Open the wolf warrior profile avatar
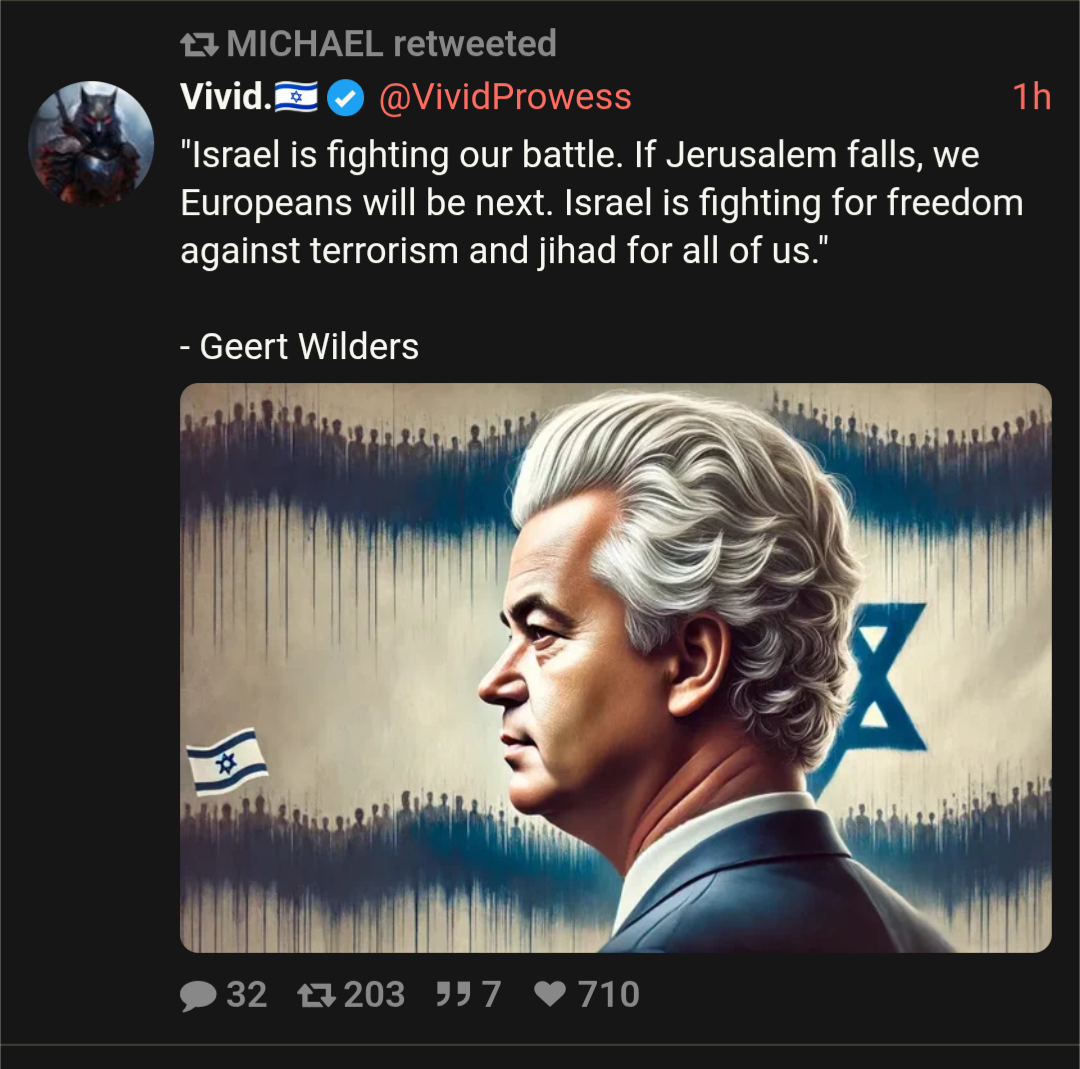This screenshot has width=1080, height=1069. 91,143
